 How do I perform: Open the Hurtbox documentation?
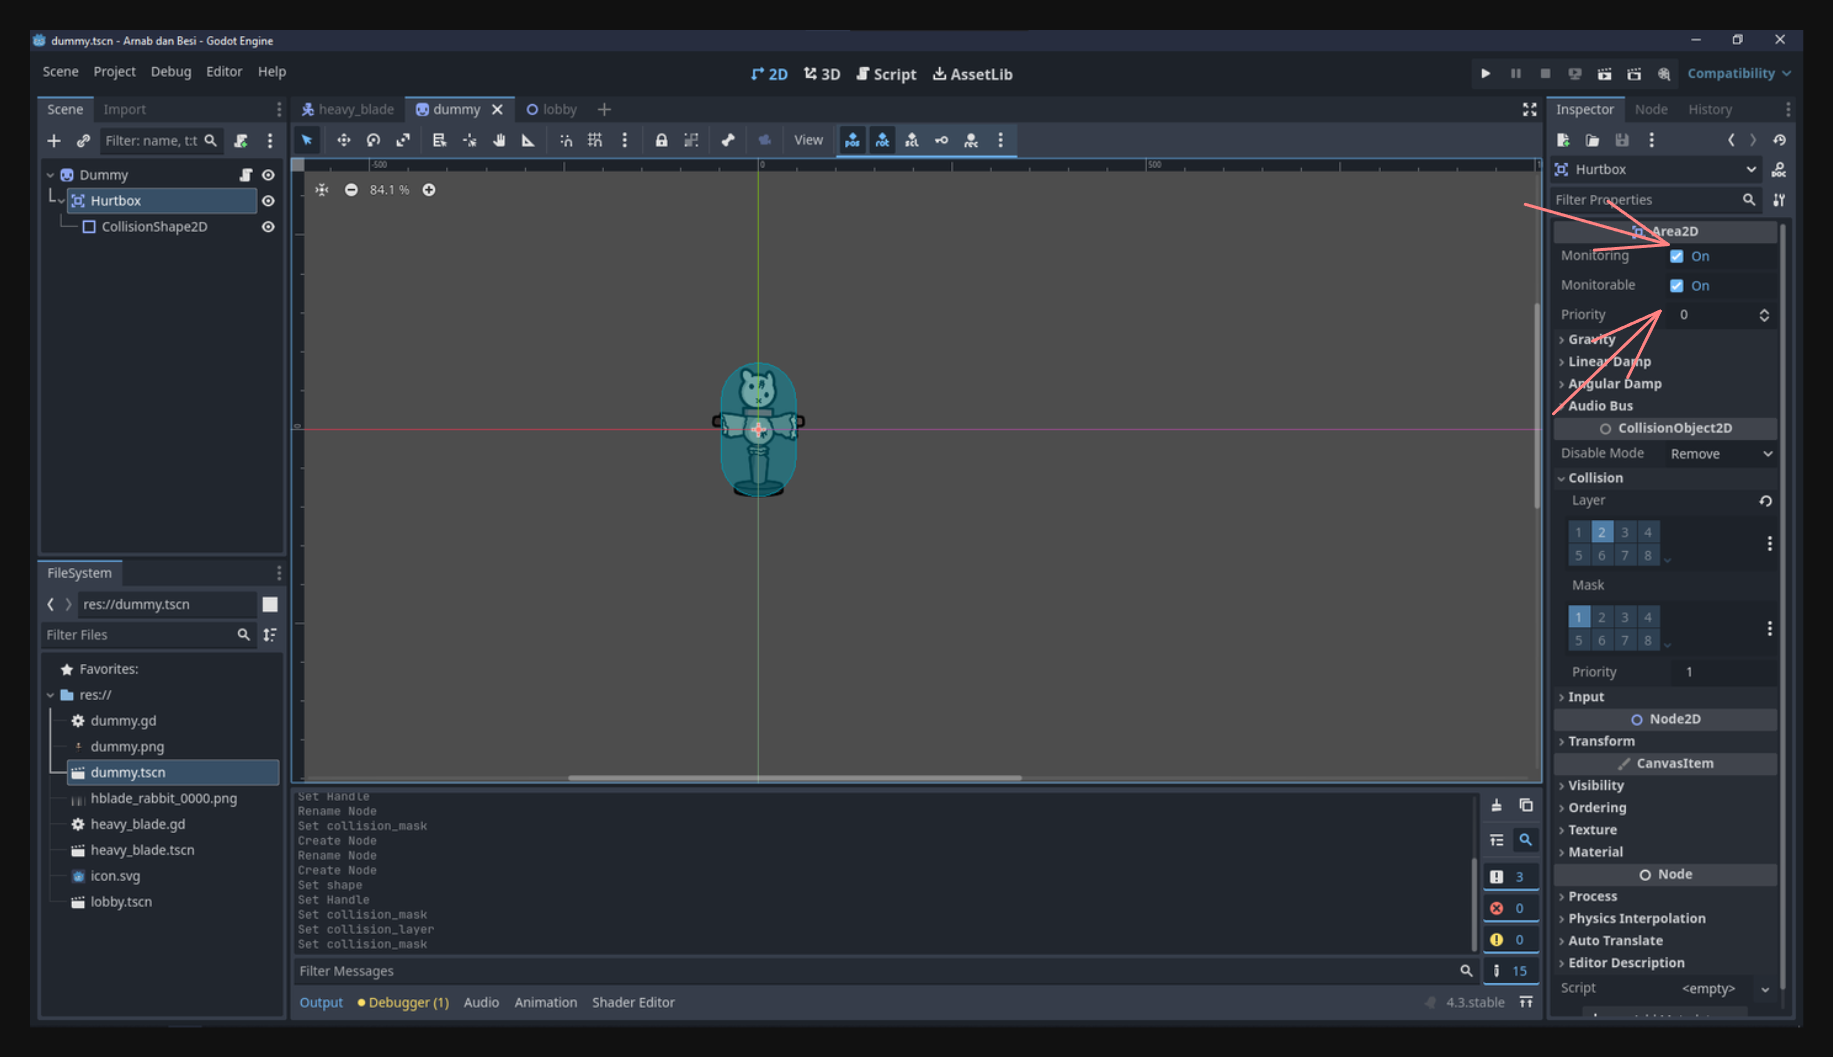coord(1779,170)
